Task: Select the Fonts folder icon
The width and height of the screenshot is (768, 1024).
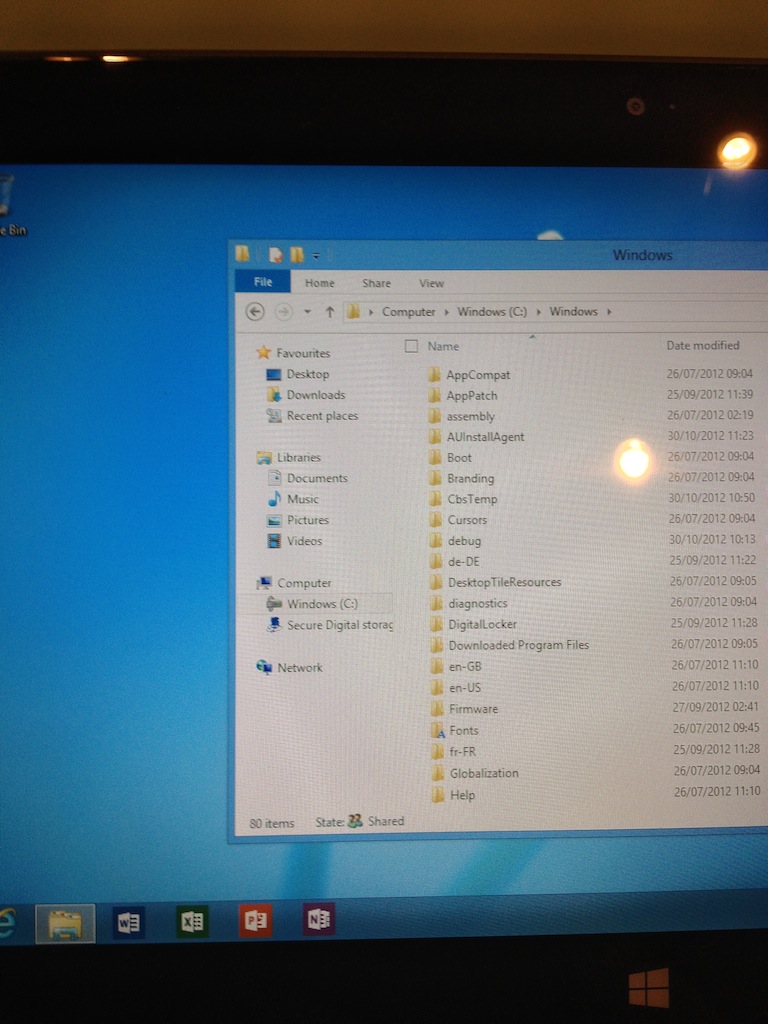Action: pyautogui.click(x=438, y=730)
